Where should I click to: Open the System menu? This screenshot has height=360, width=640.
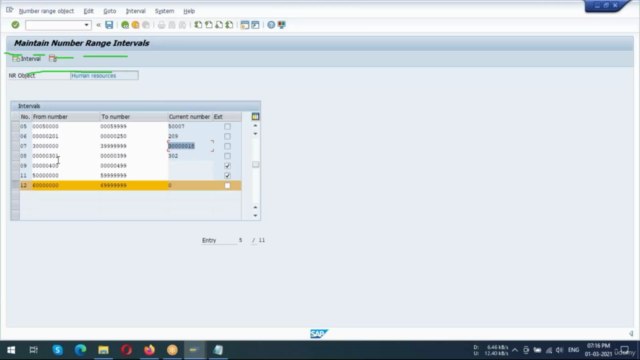pos(164,11)
